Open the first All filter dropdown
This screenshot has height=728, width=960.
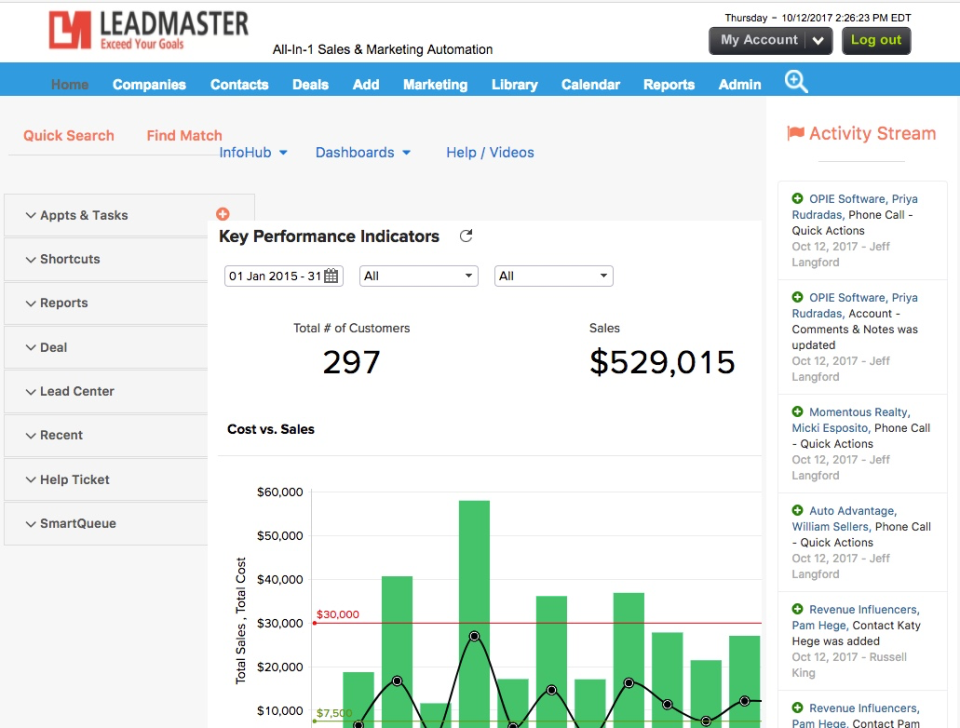point(417,275)
